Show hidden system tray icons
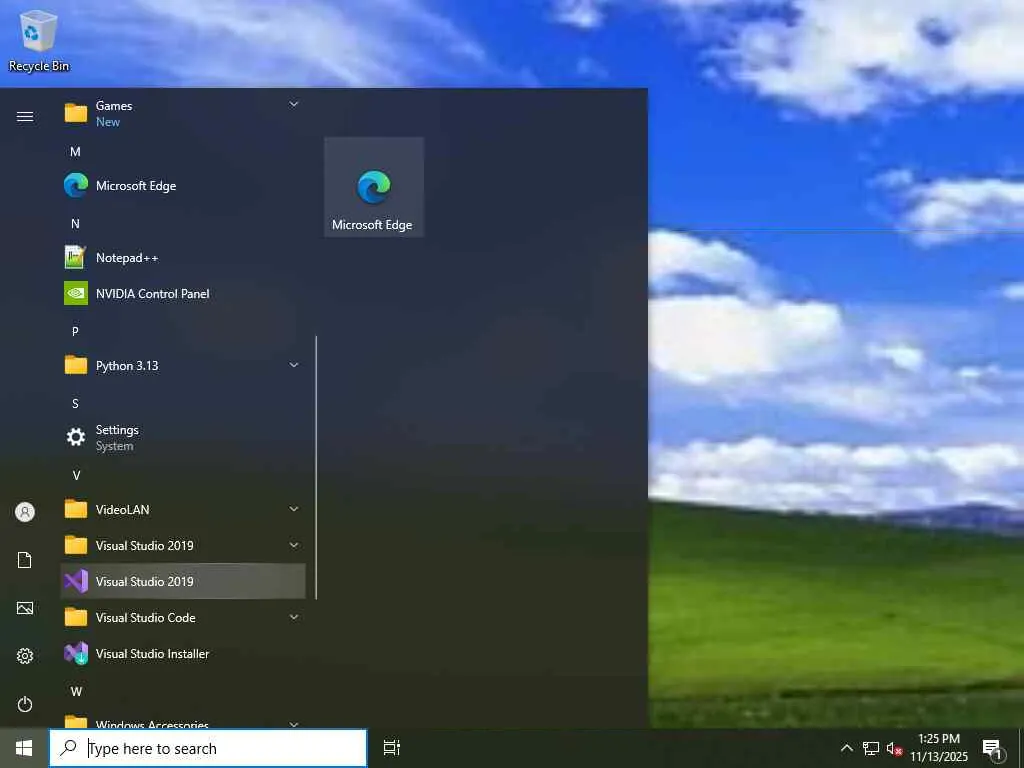The image size is (1024, 768). click(846, 748)
